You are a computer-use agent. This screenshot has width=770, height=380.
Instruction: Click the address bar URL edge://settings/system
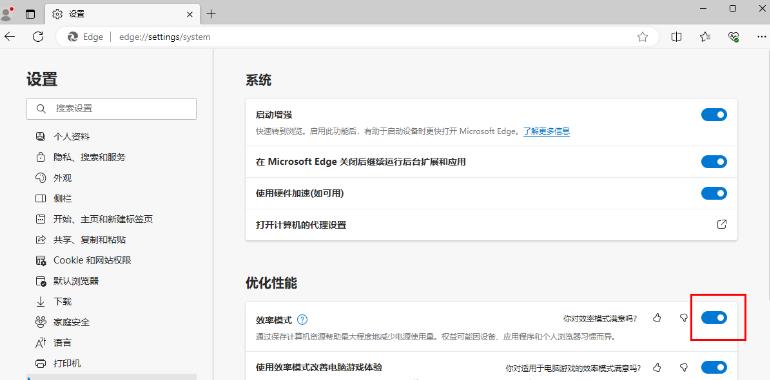point(165,37)
